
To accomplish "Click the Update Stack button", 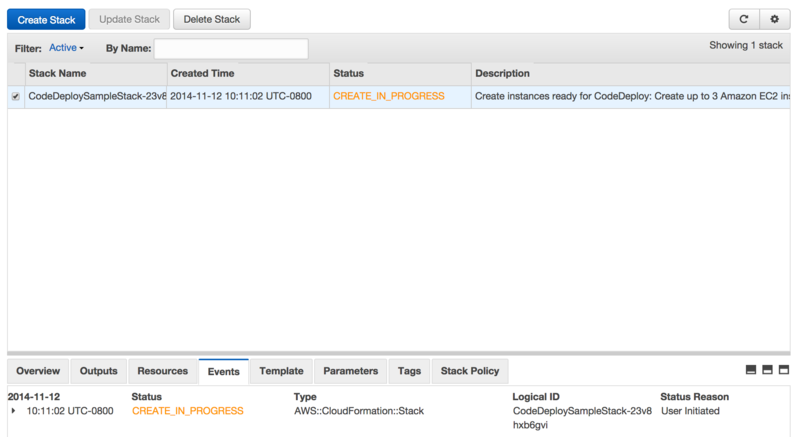I will coord(129,19).
